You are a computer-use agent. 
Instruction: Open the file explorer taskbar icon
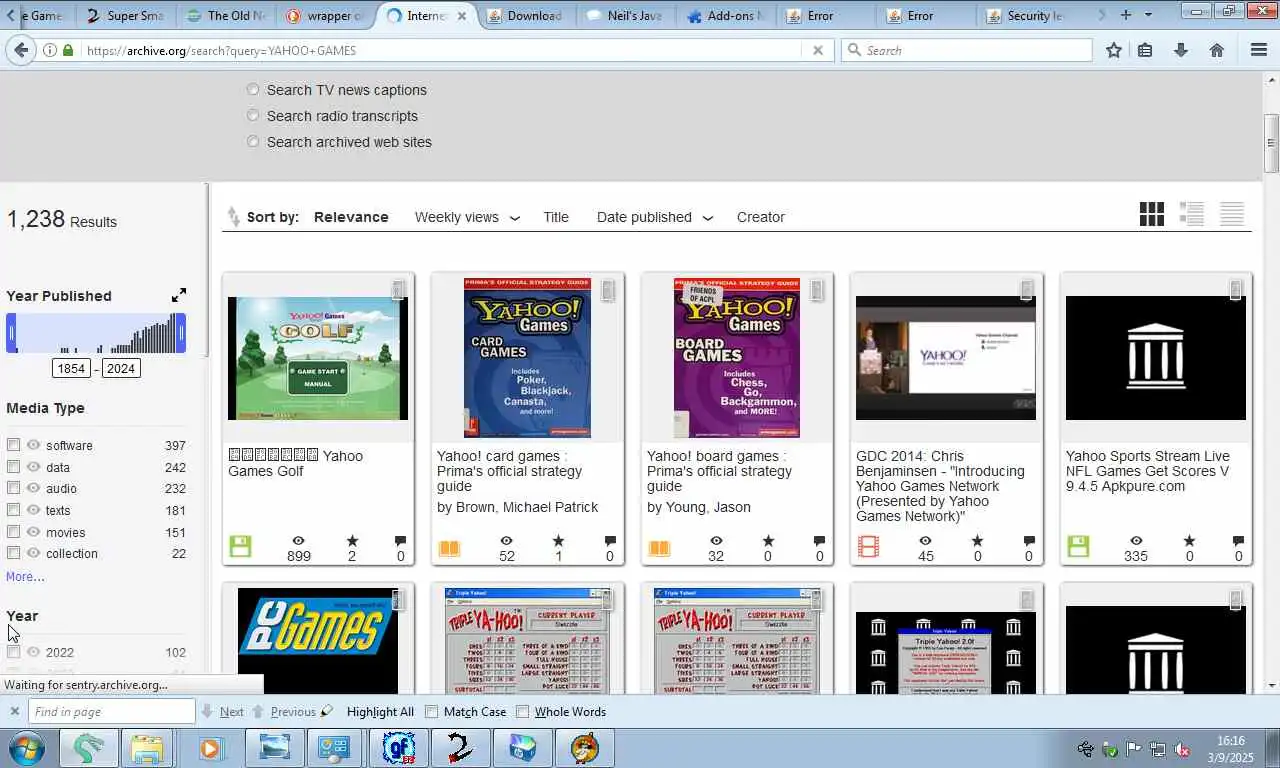coord(147,748)
